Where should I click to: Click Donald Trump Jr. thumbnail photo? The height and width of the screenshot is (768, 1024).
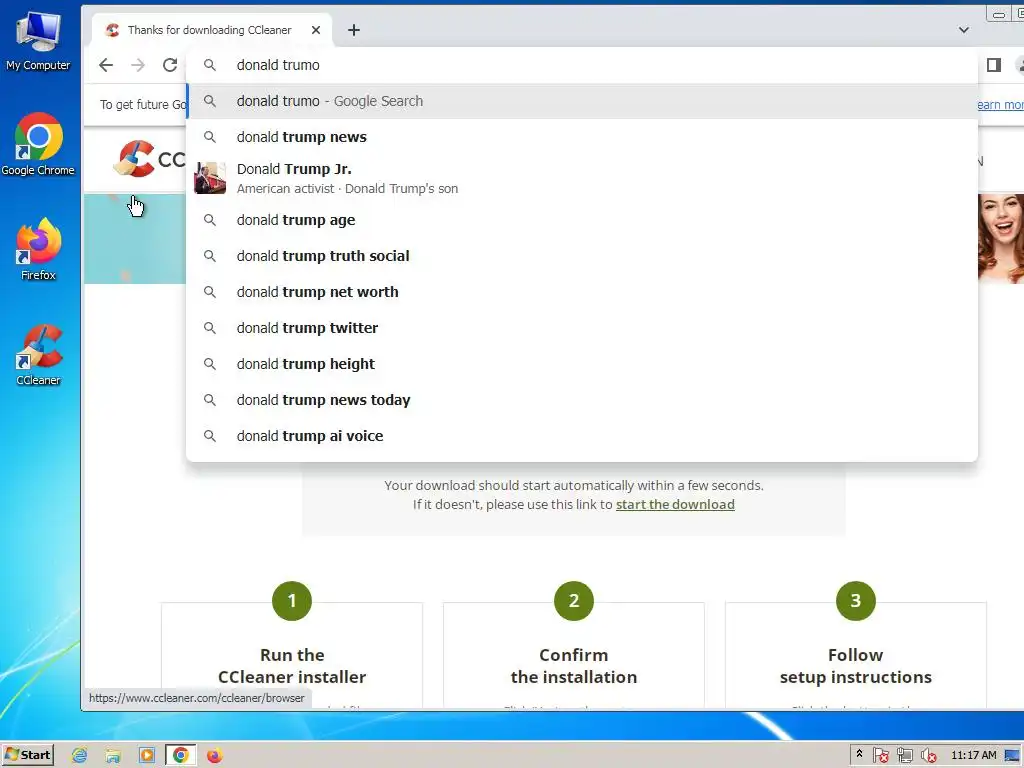coord(210,178)
